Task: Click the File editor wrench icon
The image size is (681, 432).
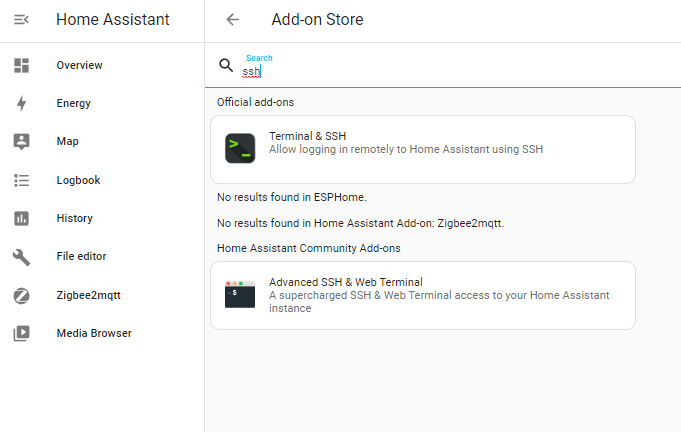Action: [21, 257]
